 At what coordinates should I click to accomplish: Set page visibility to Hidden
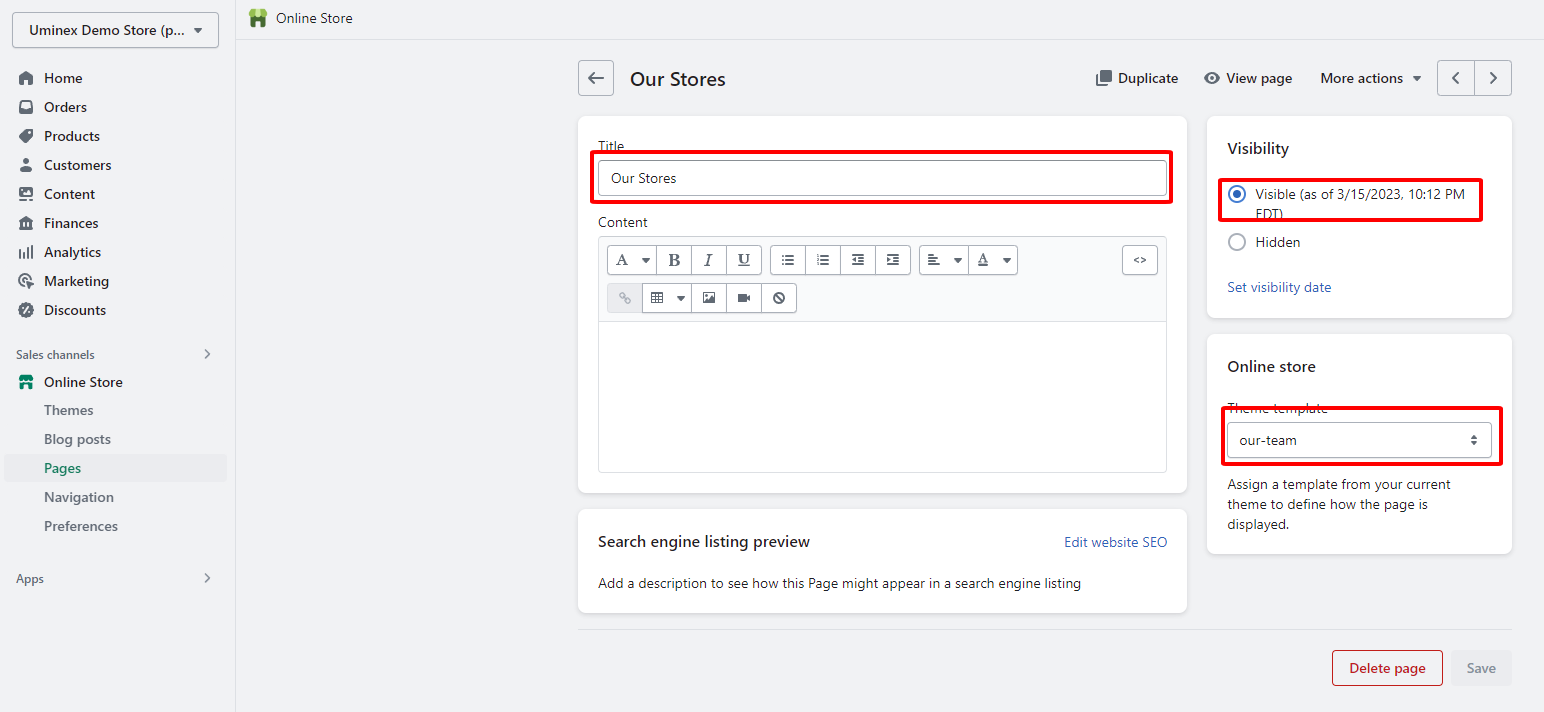tap(1237, 242)
